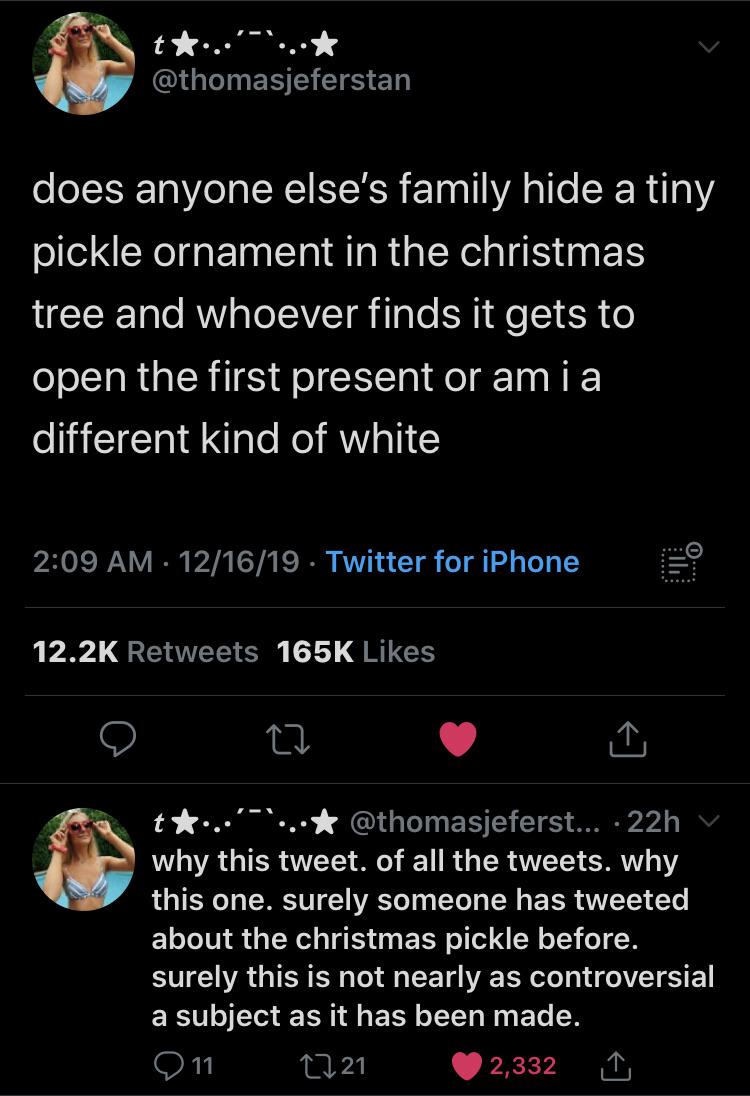Viewport: 750px width, 1096px height.
Task: Retweet the main pickle ornament tweet
Action: tap(289, 740)
